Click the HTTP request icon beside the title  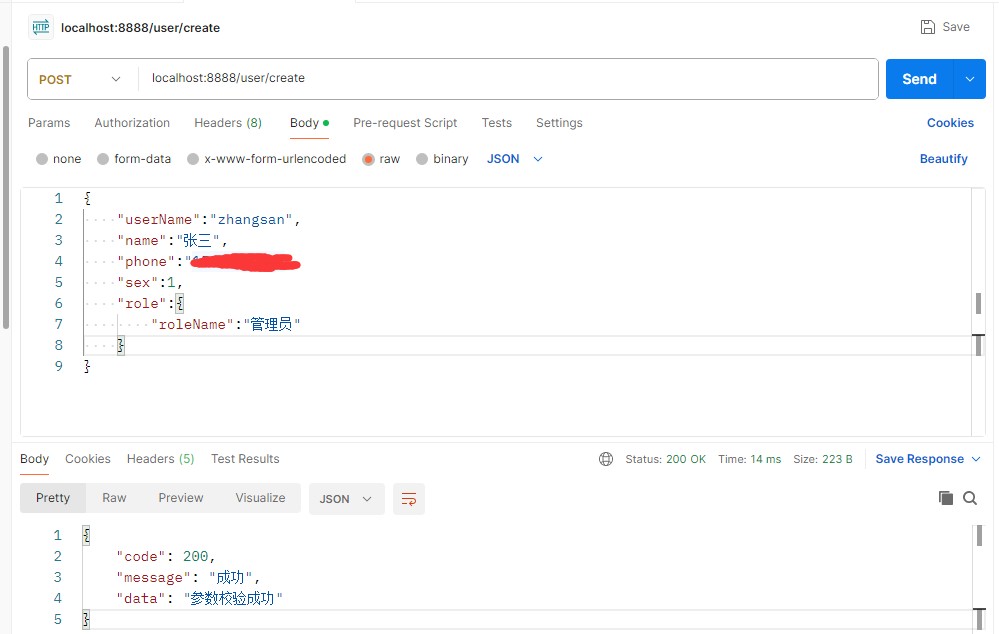41,27
